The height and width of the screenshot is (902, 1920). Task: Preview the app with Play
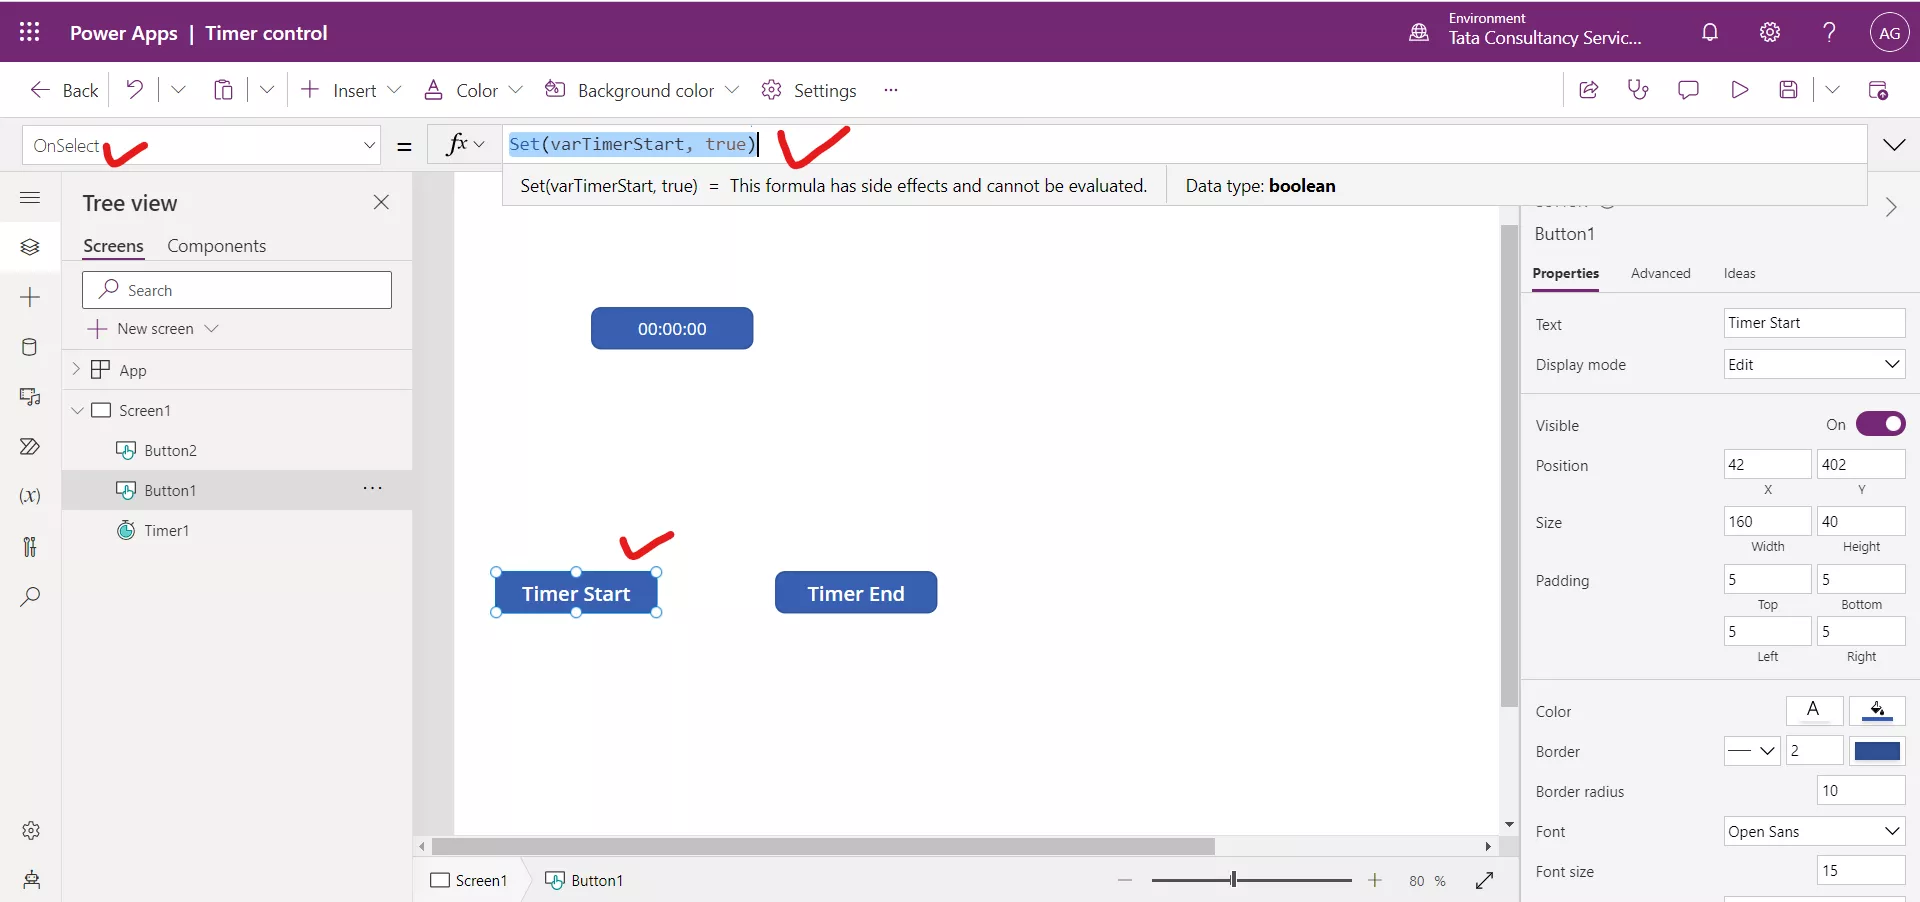[1740, 89]
